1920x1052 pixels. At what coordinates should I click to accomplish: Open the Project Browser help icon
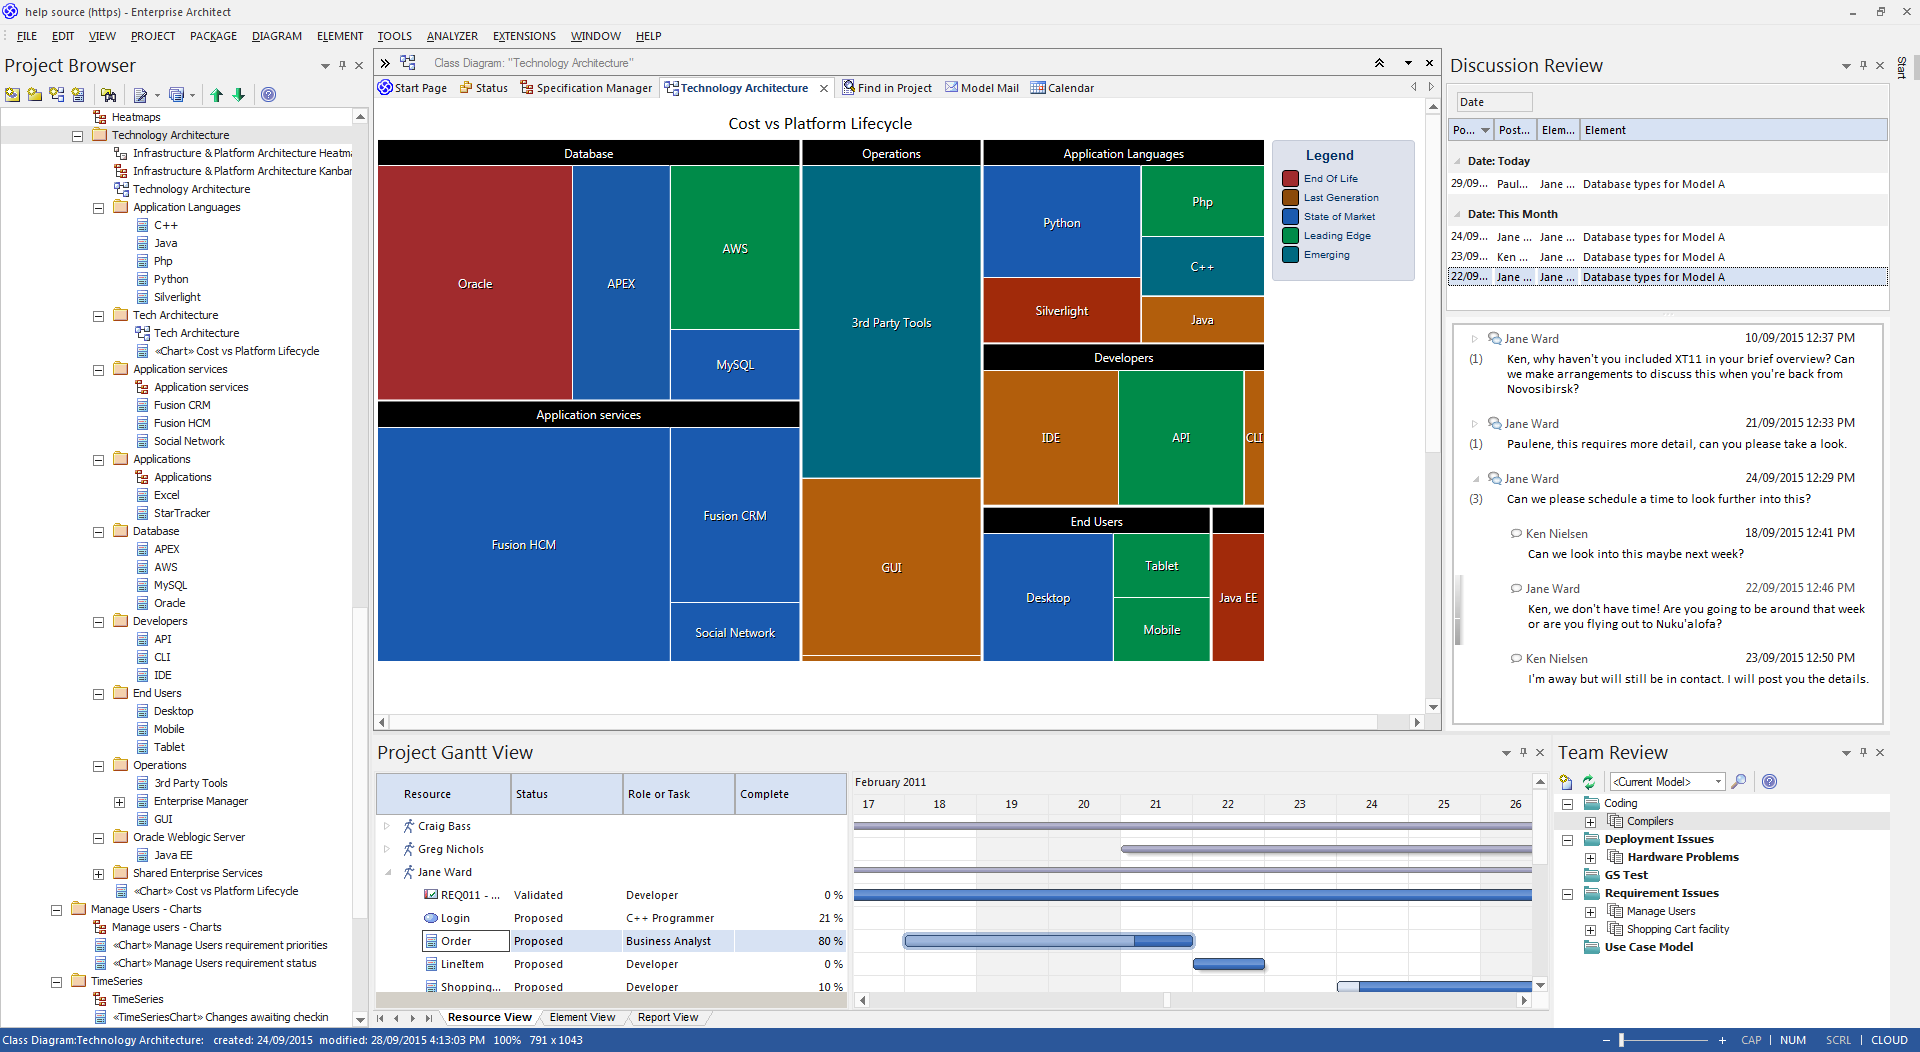268,95
